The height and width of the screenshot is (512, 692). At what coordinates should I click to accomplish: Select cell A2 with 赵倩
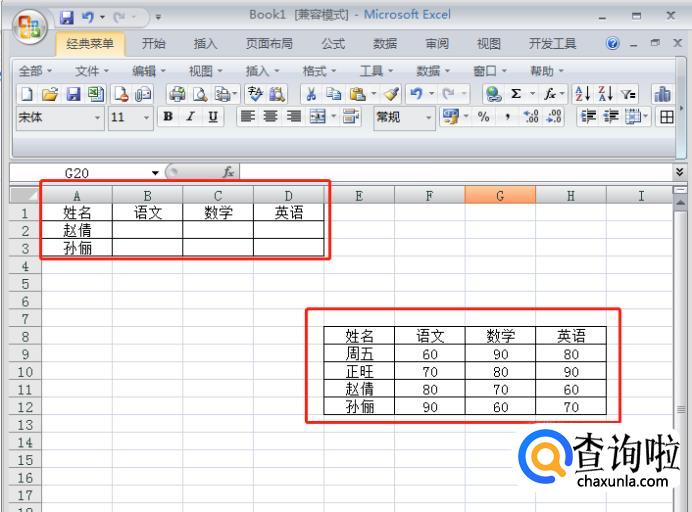click(x=77, y=230)
